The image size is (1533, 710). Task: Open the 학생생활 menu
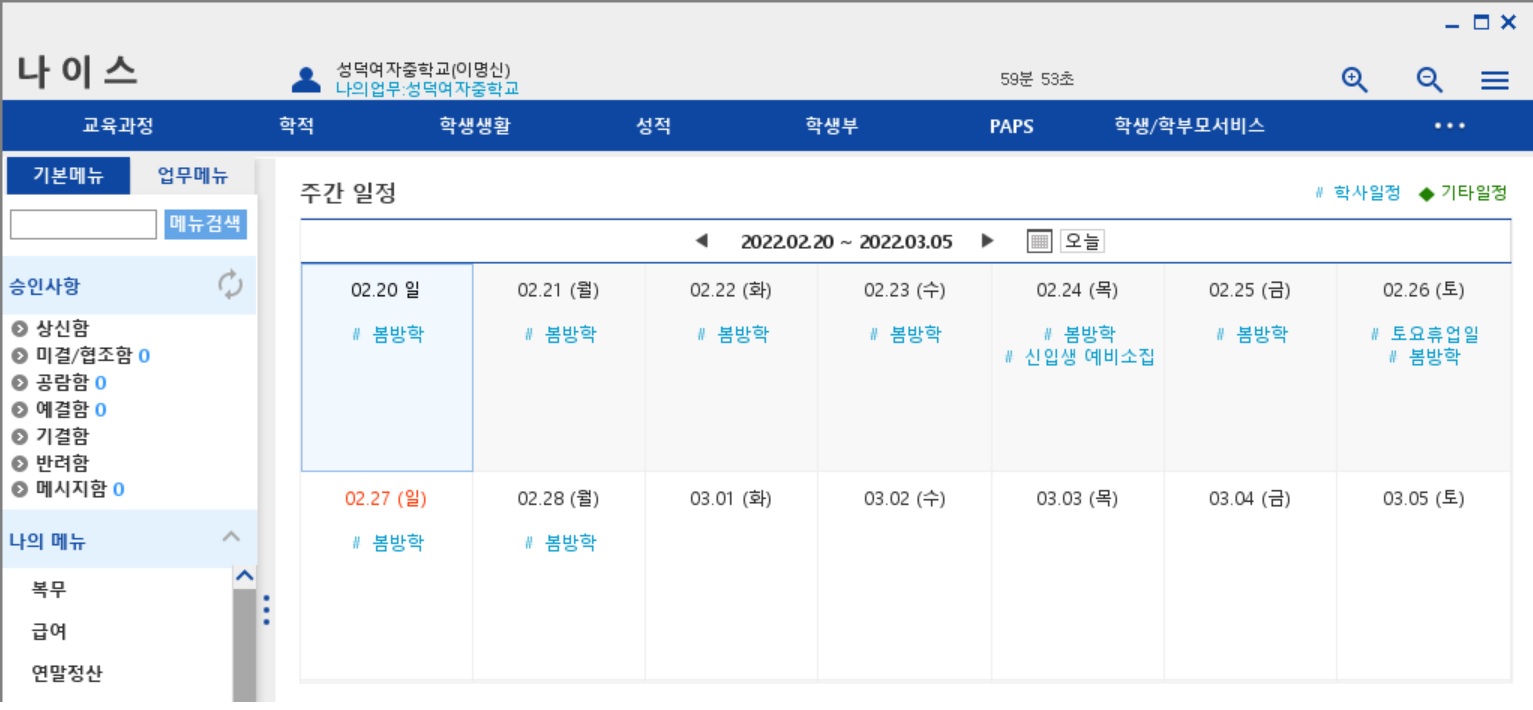coord(475,126)
